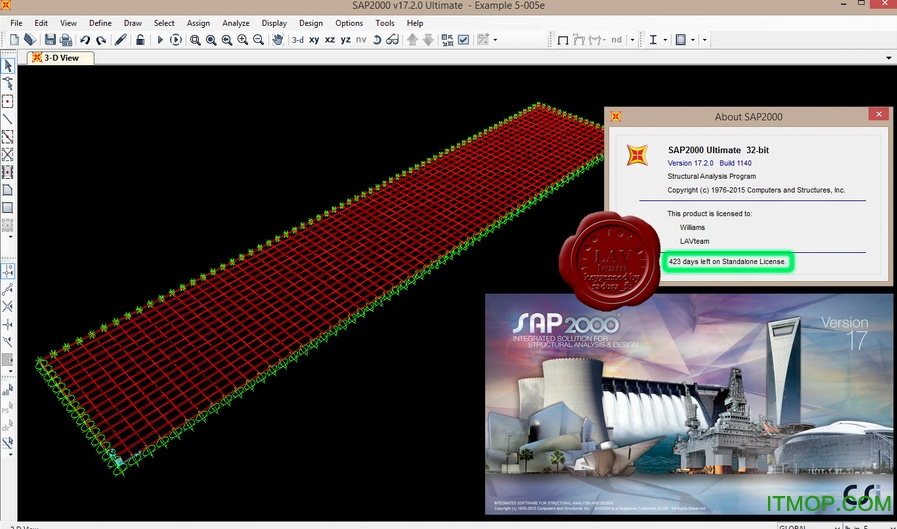The height and width of the screenshot is (529, 897).
Task: Click the pointer selection tool in sidebar
Action: tap(8, 66)
